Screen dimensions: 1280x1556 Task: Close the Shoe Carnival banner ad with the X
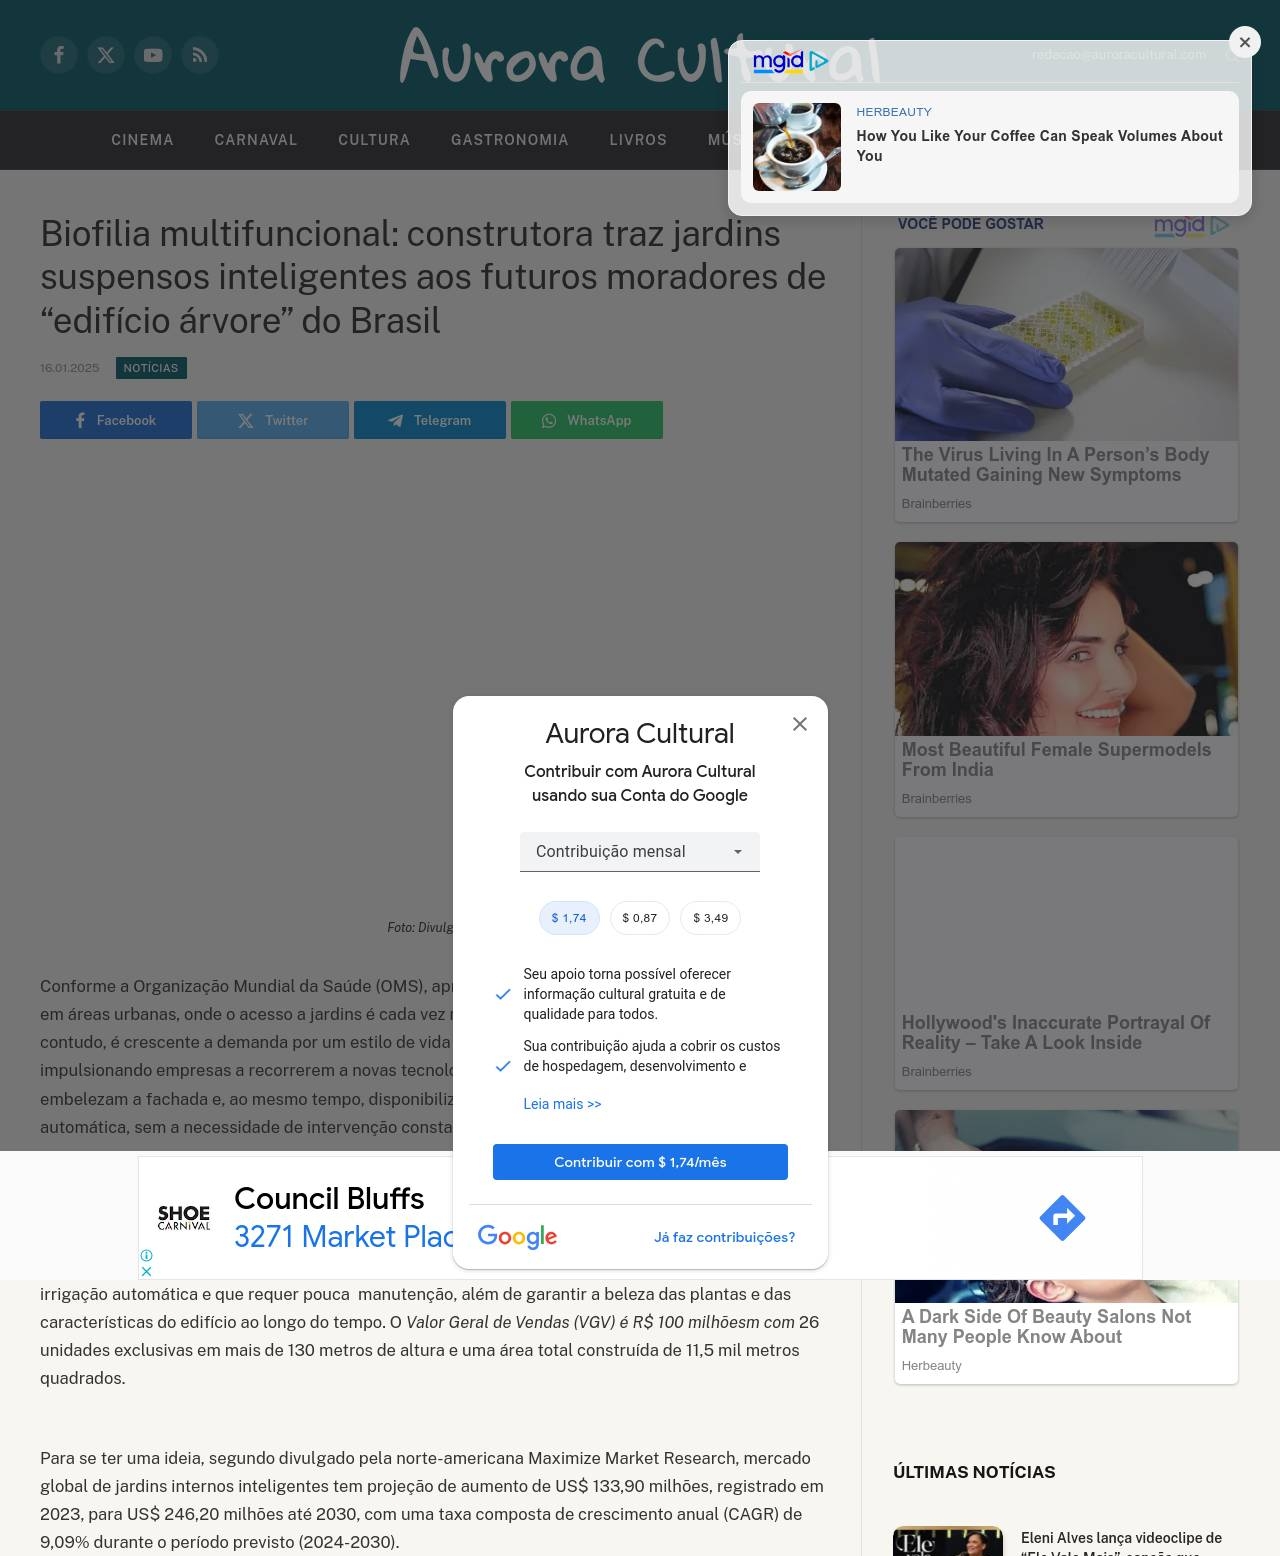[x=146, y=1271]
